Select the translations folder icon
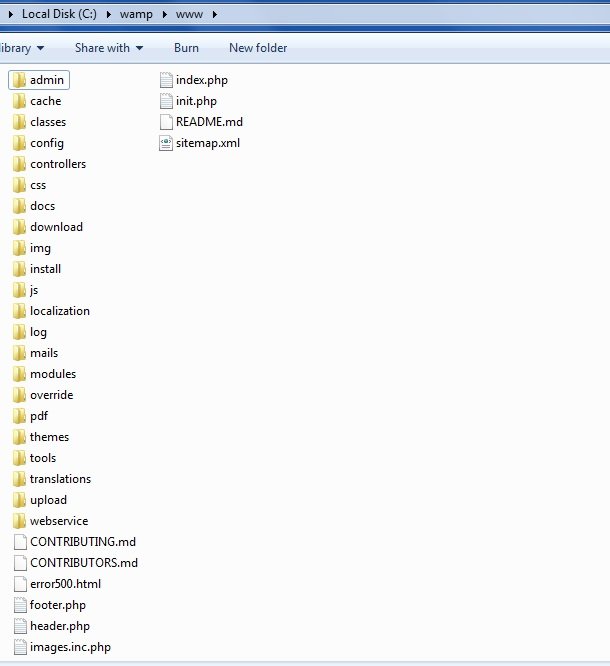This screenshot has height=666, width=610. [x=19, y=479]
